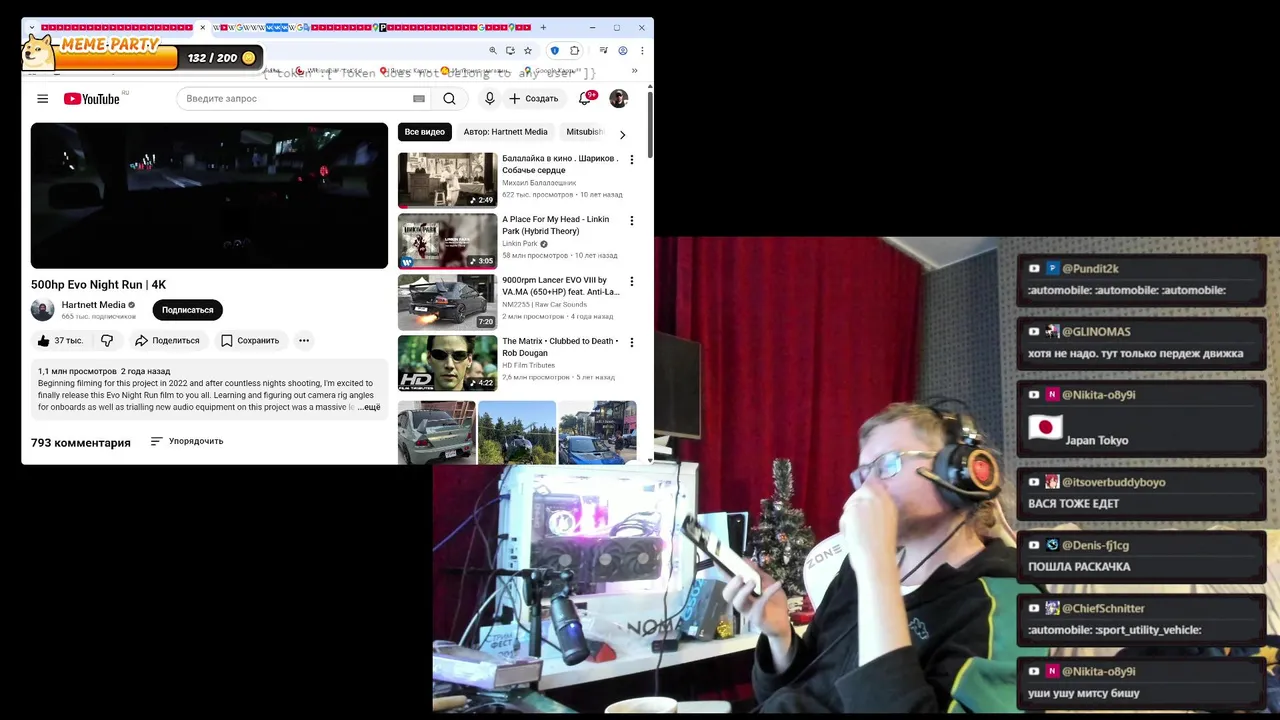This screenshot has width=1280, height=720.
Task: Open Hartnett Media channel avatar
Action: click(x=42, y=310)
